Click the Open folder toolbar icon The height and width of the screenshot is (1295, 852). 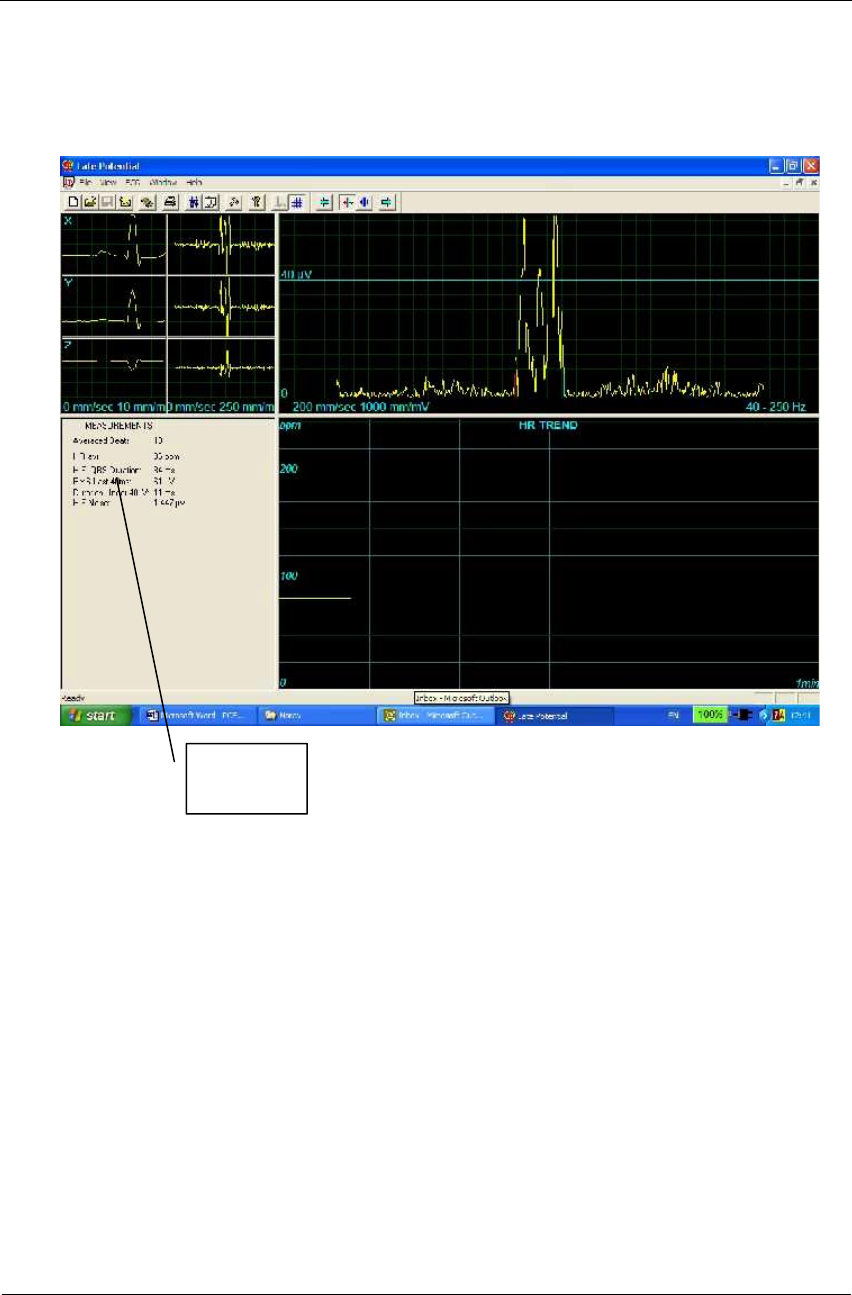tap(91, 202)
